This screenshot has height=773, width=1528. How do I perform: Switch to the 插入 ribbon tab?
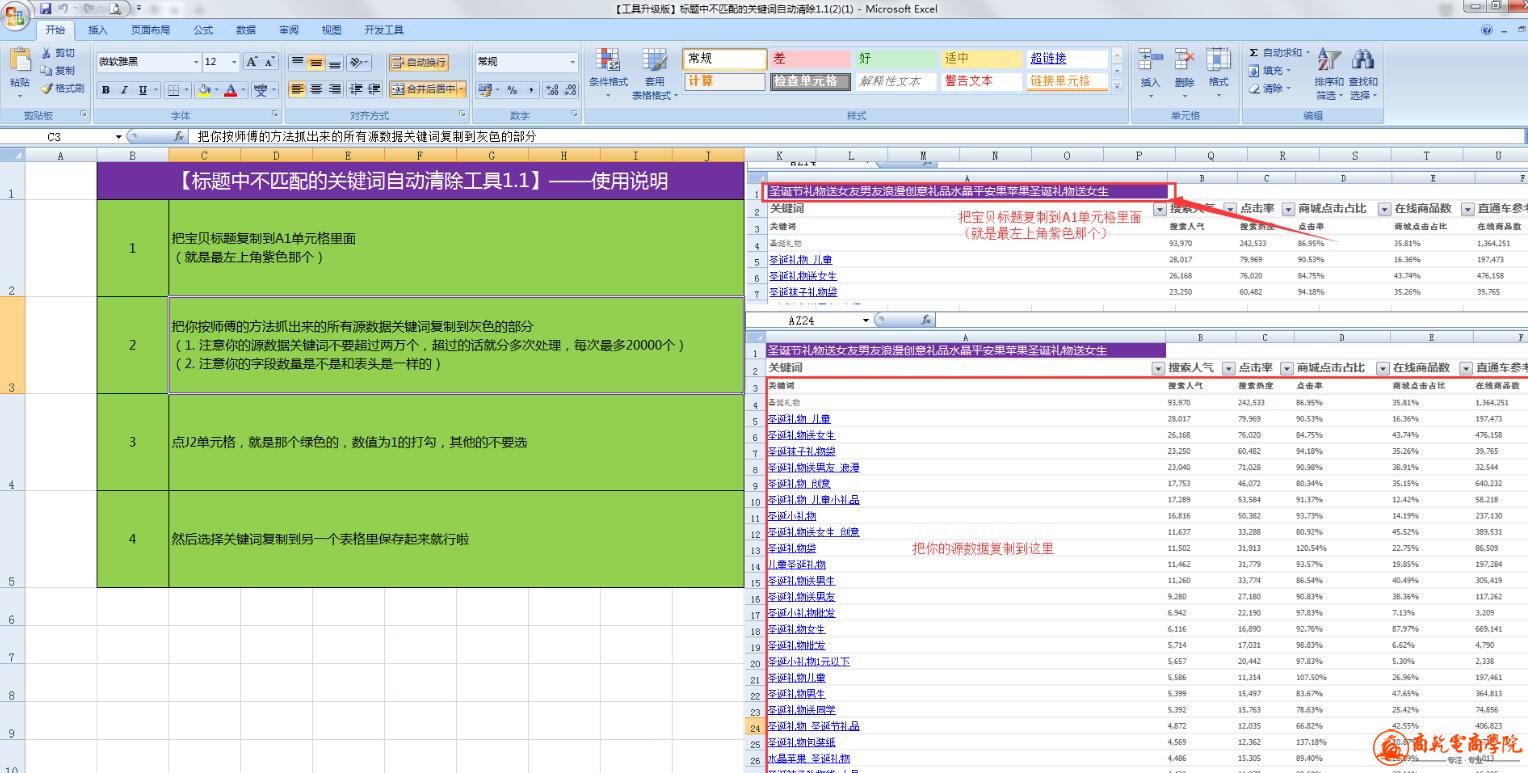97,30
